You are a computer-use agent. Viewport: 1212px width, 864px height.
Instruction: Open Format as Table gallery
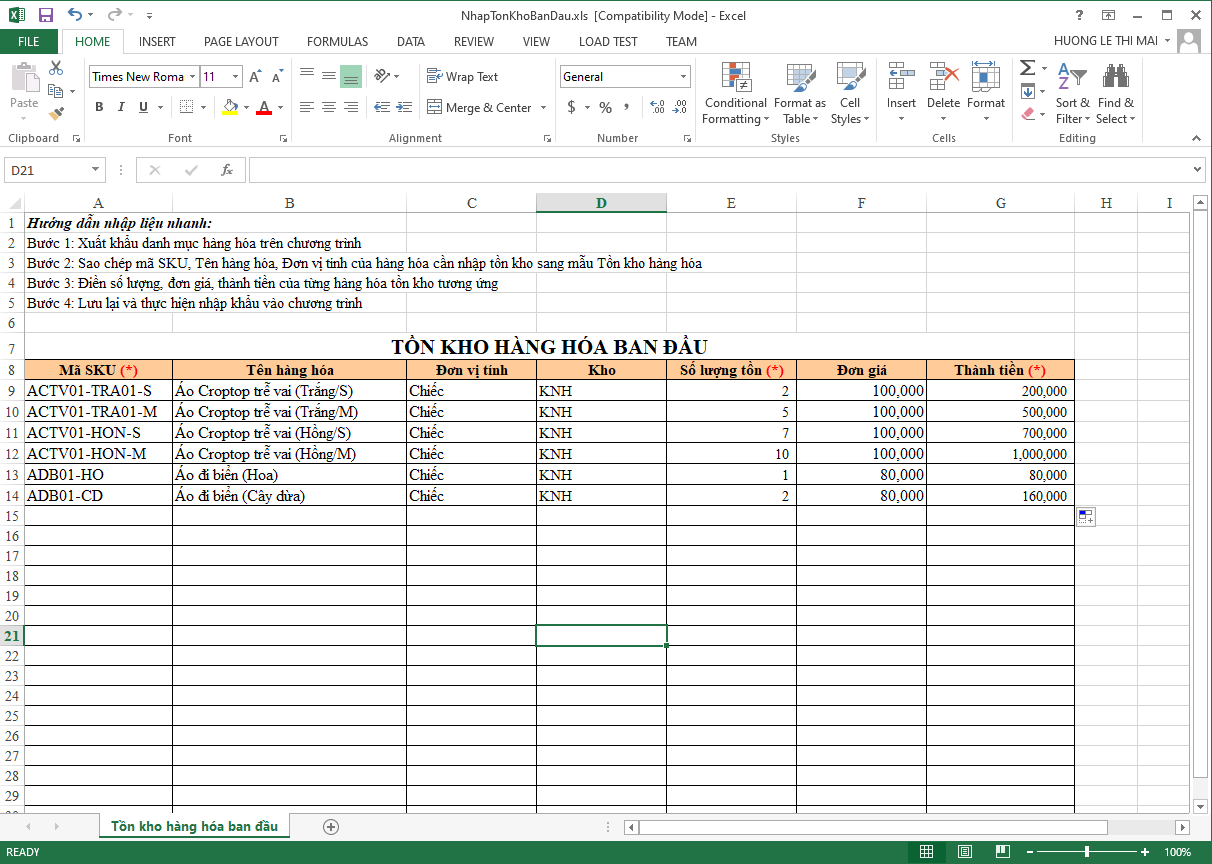[800, 94]
